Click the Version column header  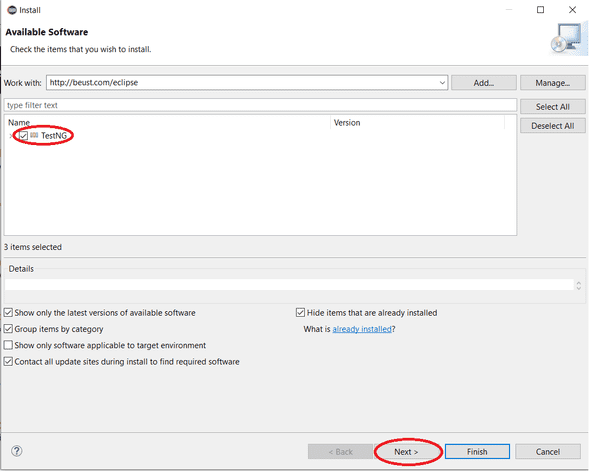click(x=417, y=123)
